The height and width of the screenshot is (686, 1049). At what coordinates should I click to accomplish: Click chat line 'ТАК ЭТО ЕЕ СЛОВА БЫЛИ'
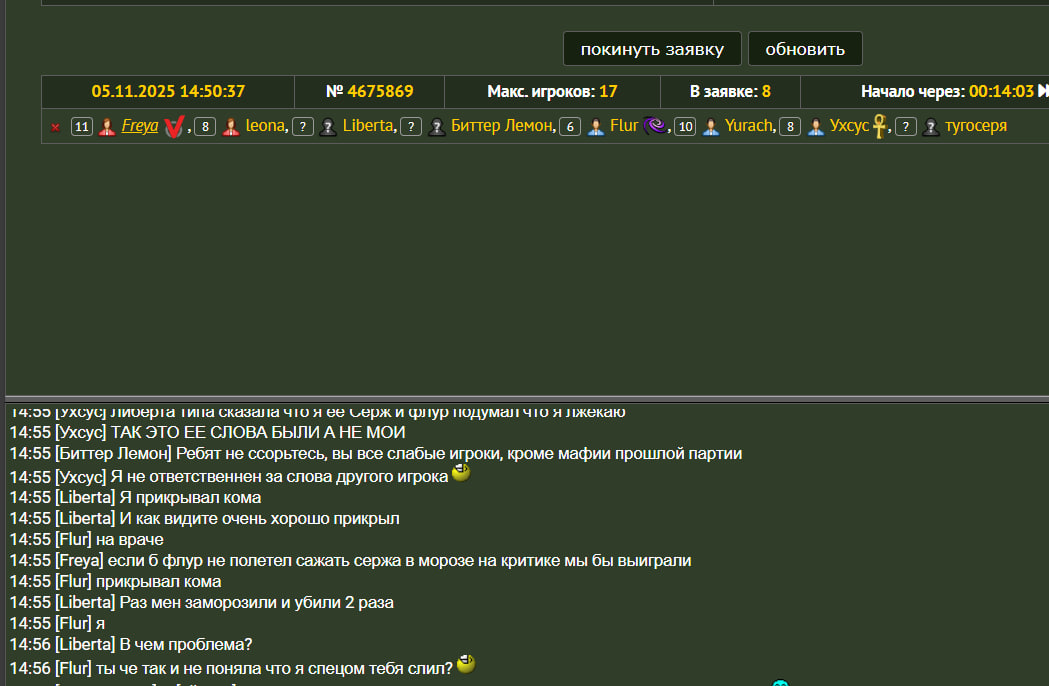pyautogui.click(x=258, y=432)
